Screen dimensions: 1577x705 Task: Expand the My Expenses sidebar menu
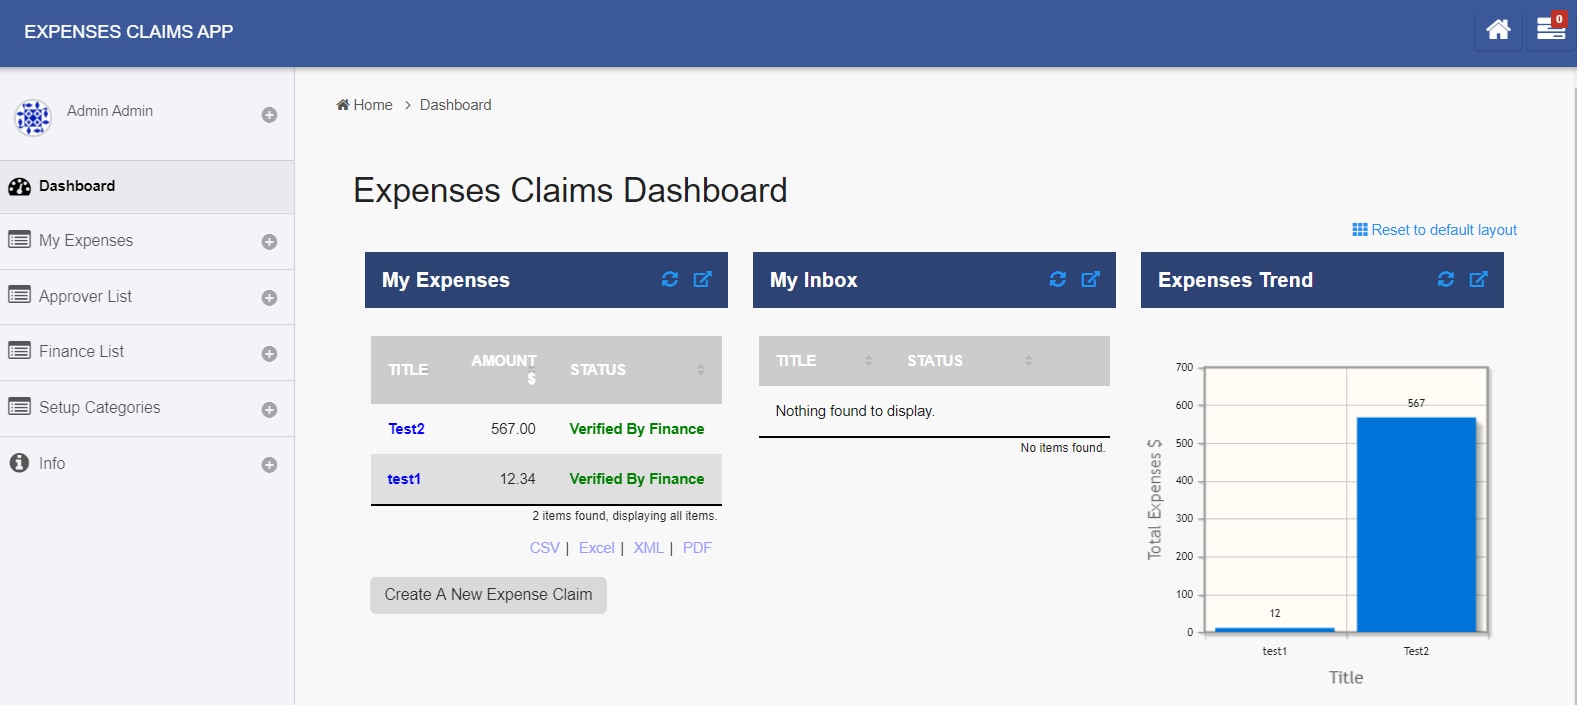(x=269, y=242)
